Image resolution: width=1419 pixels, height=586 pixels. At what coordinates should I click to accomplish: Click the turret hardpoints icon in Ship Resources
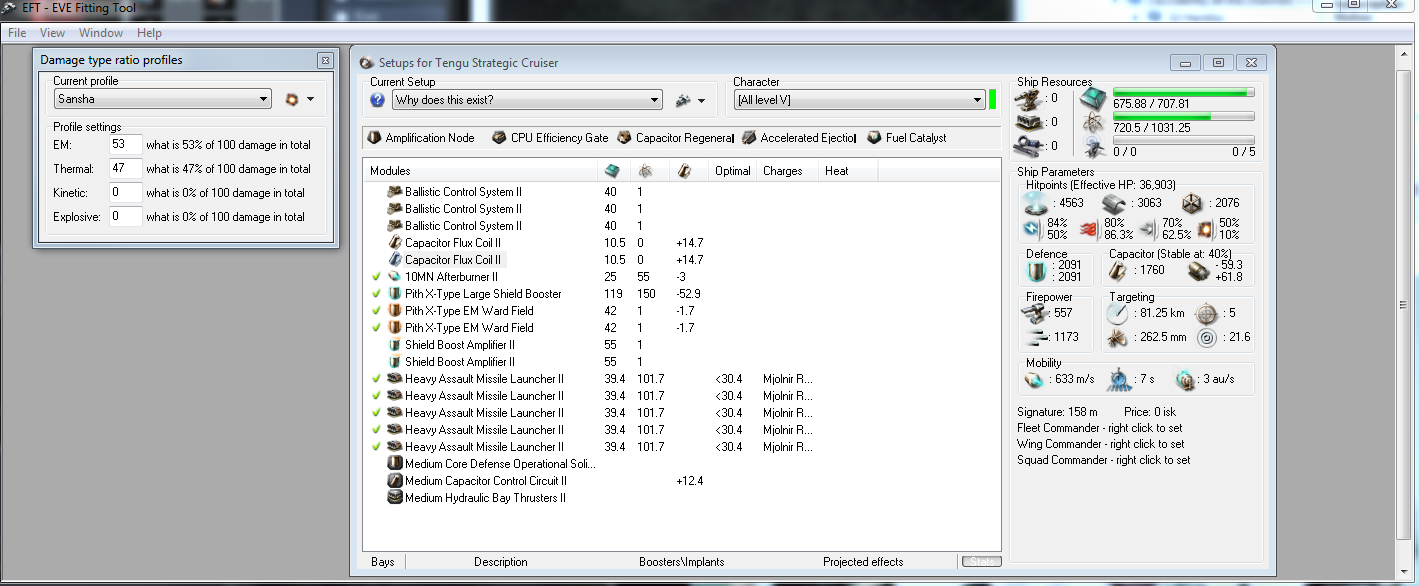click(1029, 98)
